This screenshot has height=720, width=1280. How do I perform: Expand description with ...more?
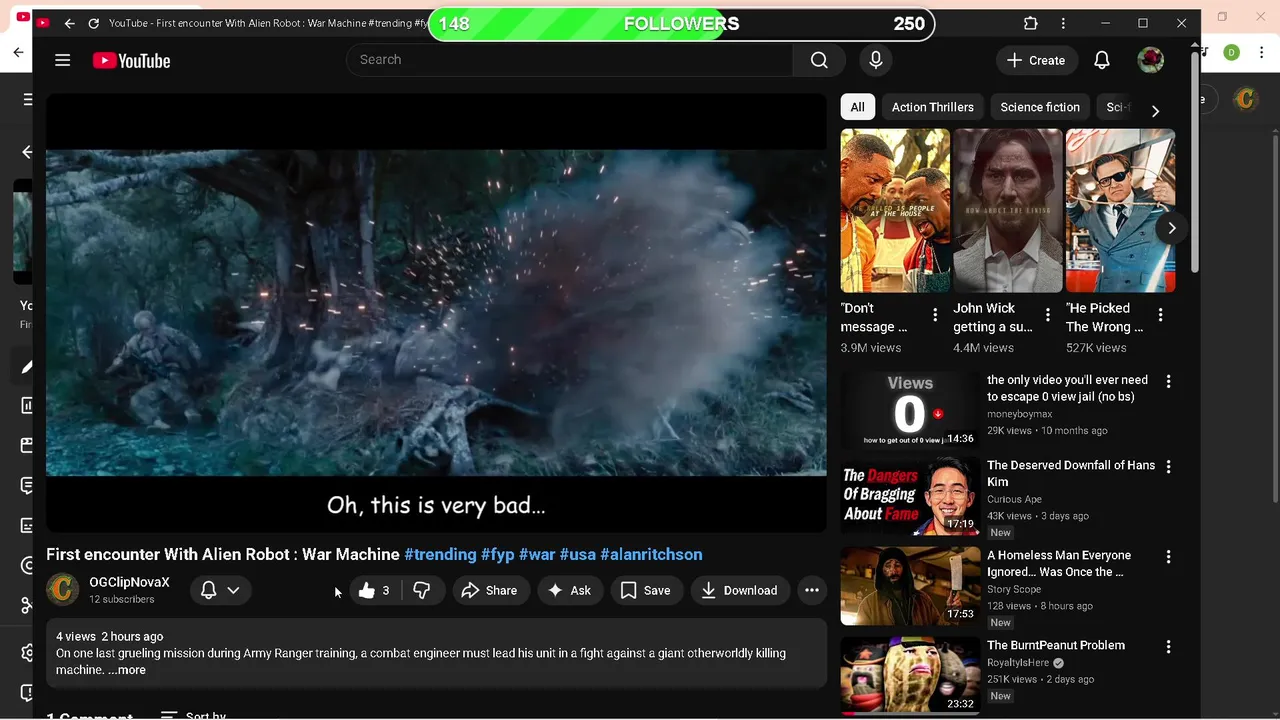click(127, 670)
